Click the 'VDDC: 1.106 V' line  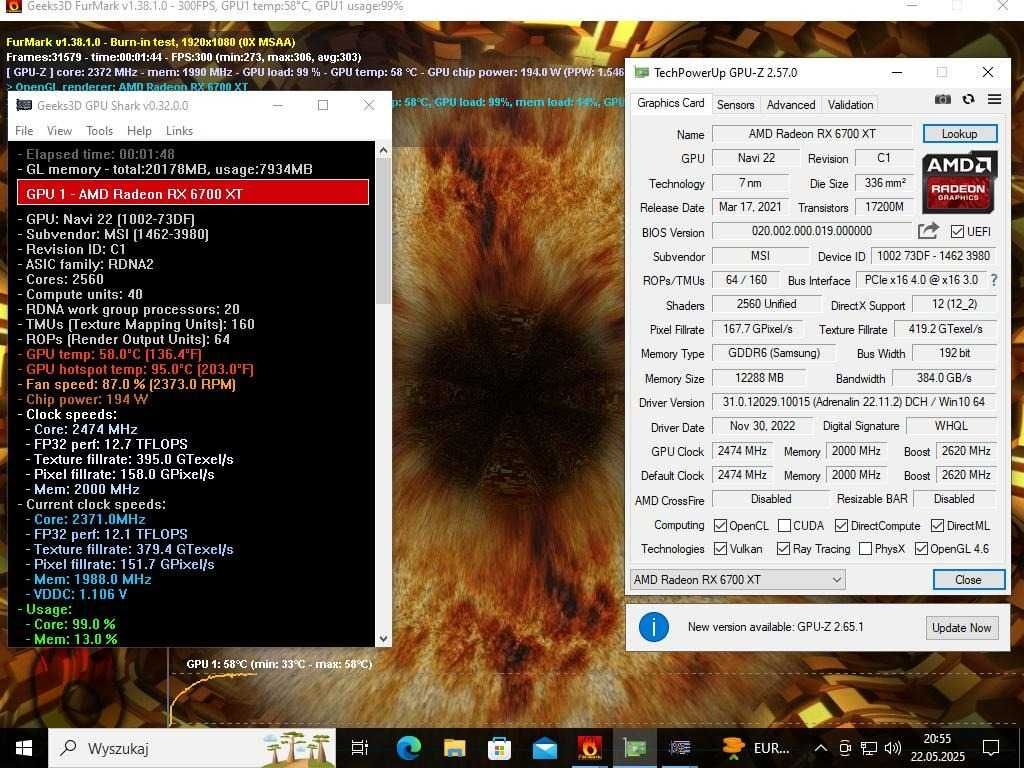[x=76, y=594]
